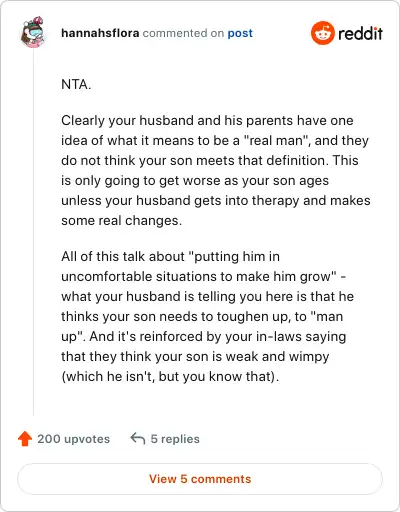Image resolution: width=400 pixels, height=512 pixels.
Task: Click the paragraph beginning "Clearly your husband"
Action: 216,170
